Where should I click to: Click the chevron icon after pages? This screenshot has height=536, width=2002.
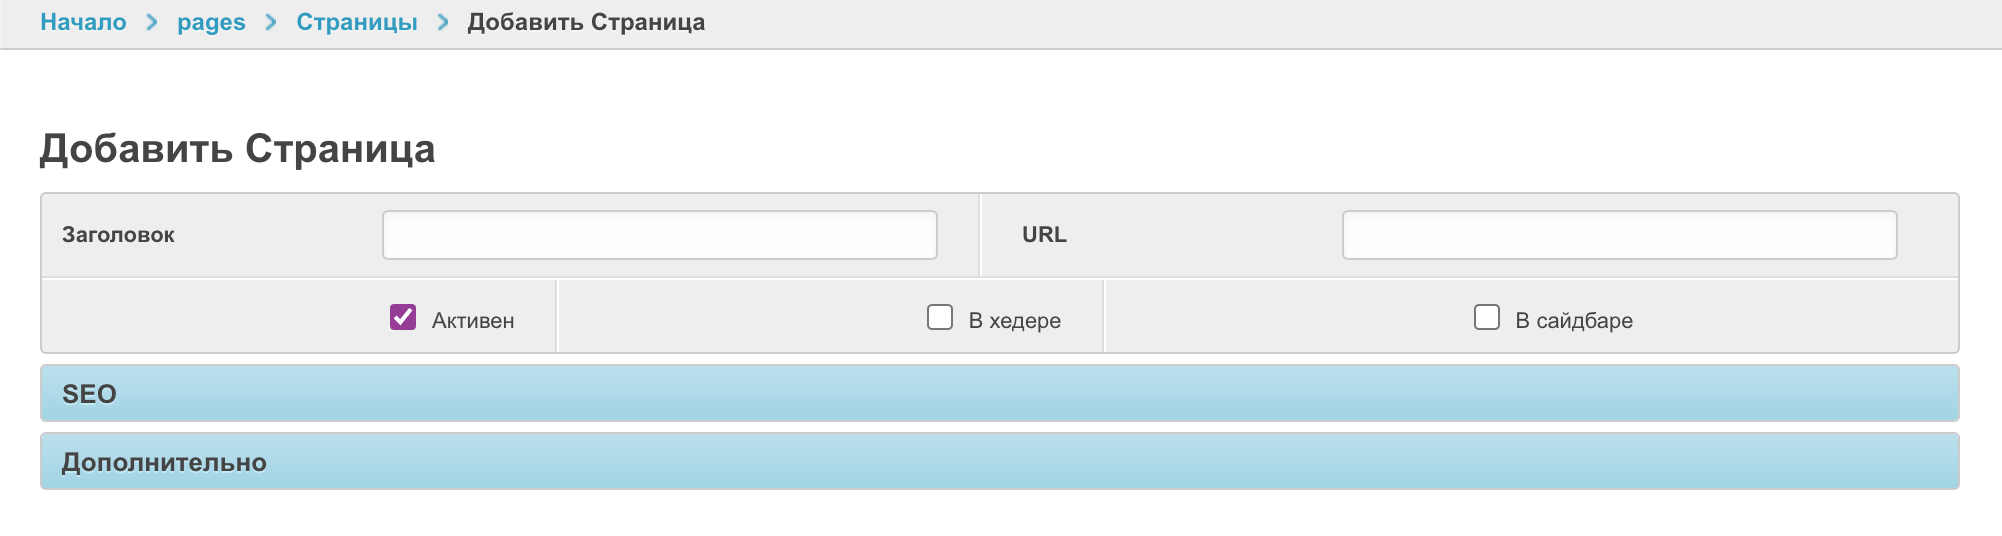(271, 22)
